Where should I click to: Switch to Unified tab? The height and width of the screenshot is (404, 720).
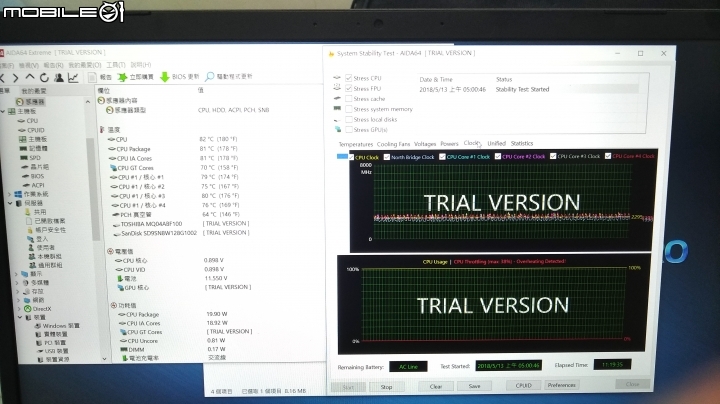point(496,143)
